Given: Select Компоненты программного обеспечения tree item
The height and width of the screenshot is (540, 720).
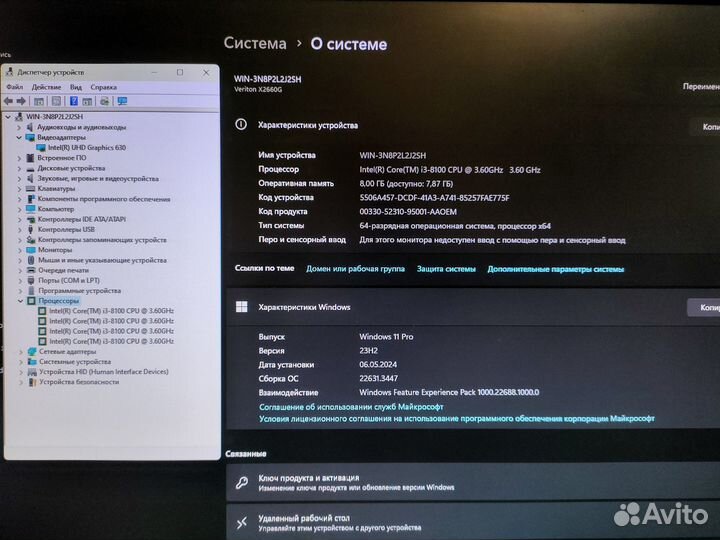Looking at the screenshot, I should 104,199.
